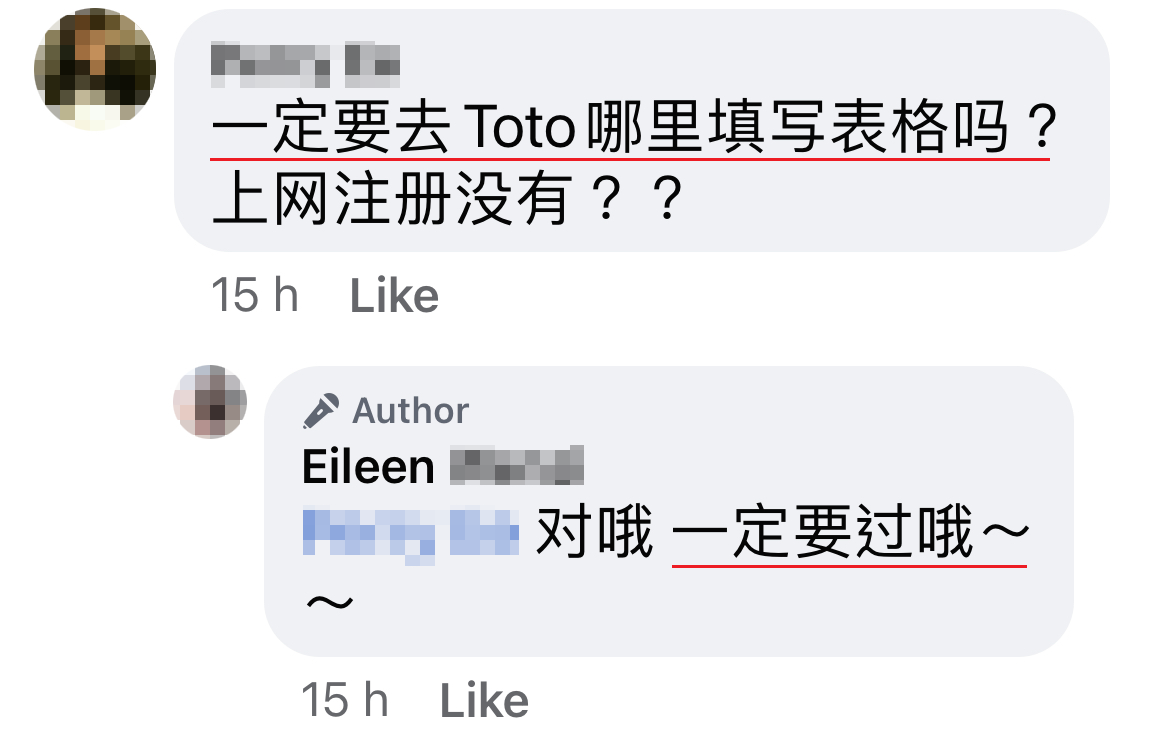Open the blue tagged name in Eileen's reply
This screenshot has height=730, width=1170.
(x=410, y=534)
